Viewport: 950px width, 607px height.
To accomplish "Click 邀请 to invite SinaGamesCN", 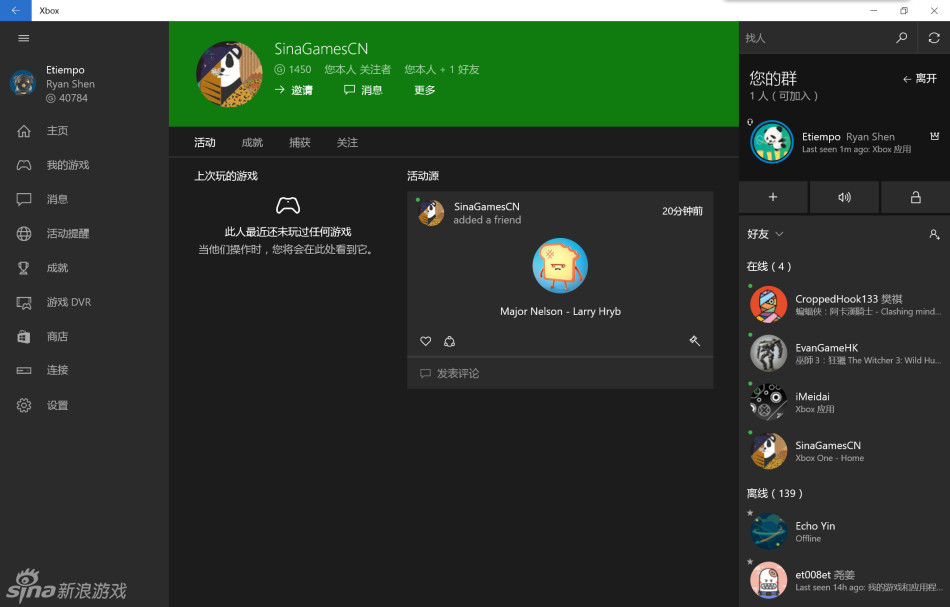I will [x=293, y=90].
